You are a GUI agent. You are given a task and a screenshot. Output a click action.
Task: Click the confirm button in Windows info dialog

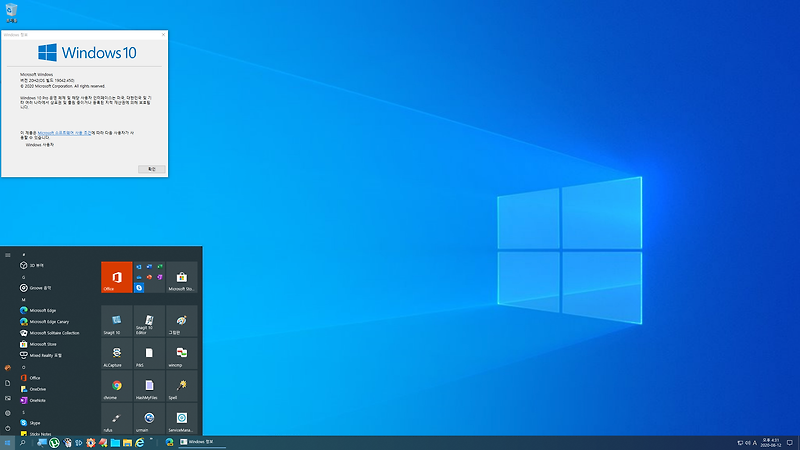(x=152, y=169)
